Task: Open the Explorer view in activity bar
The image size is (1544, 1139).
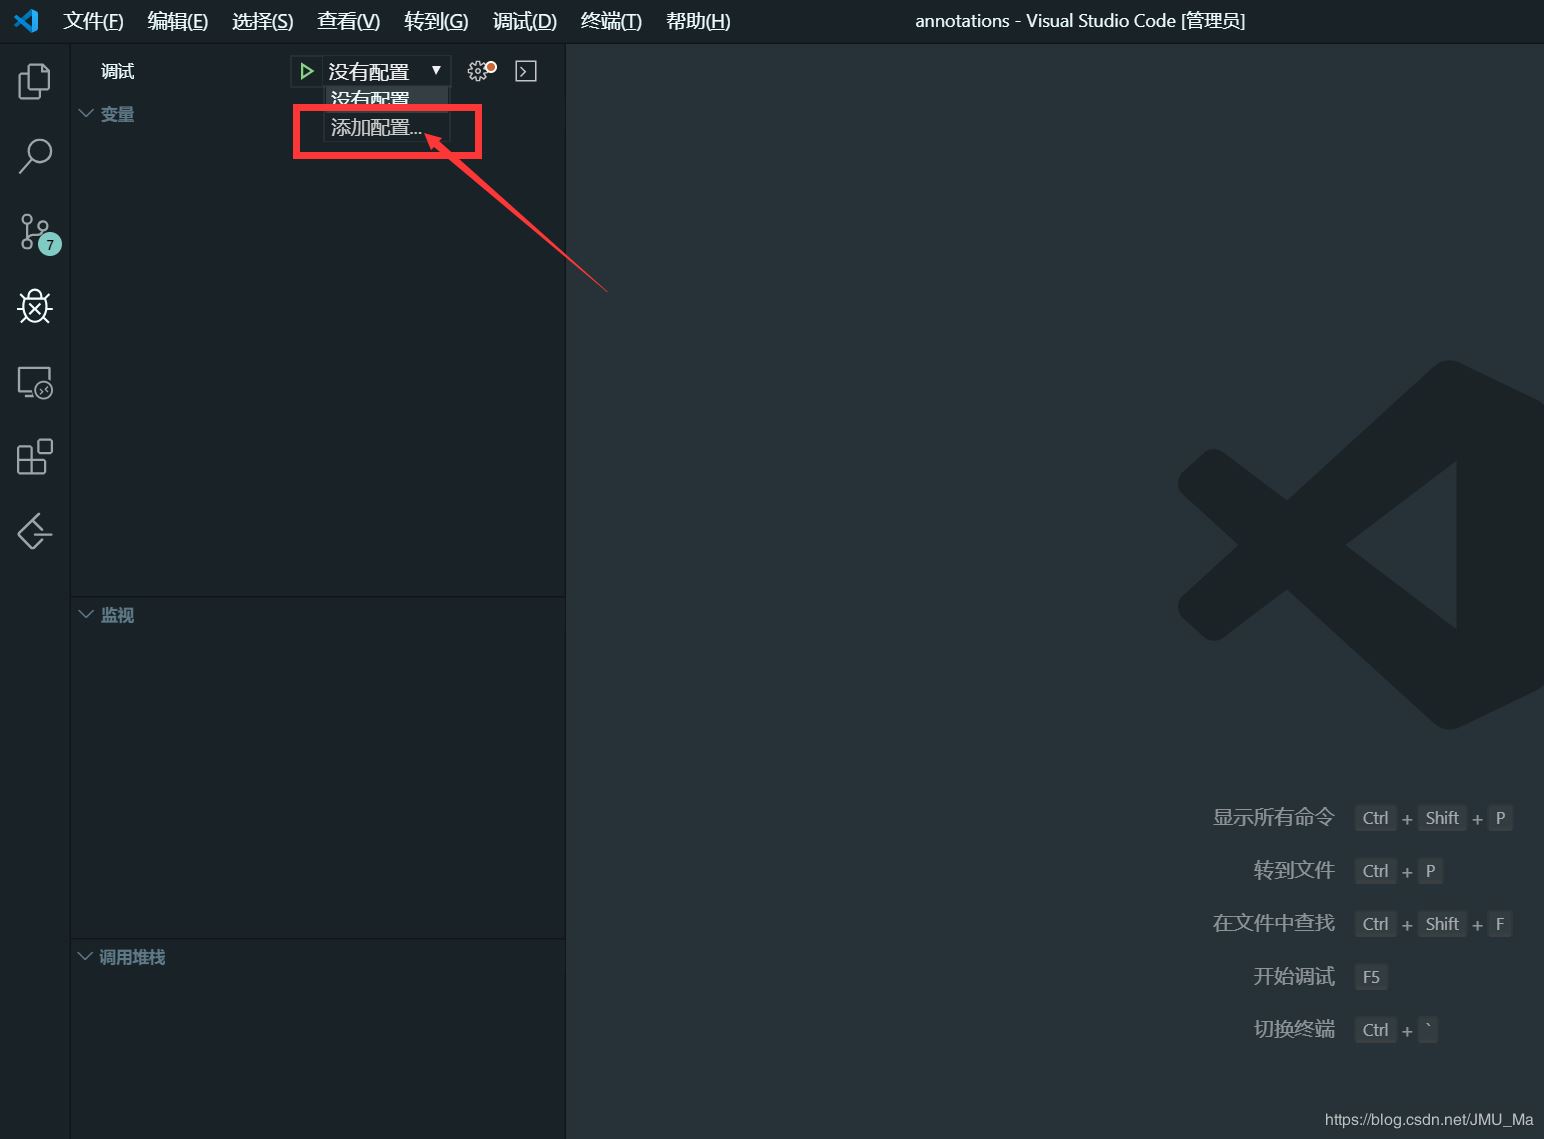Action: 34,81
